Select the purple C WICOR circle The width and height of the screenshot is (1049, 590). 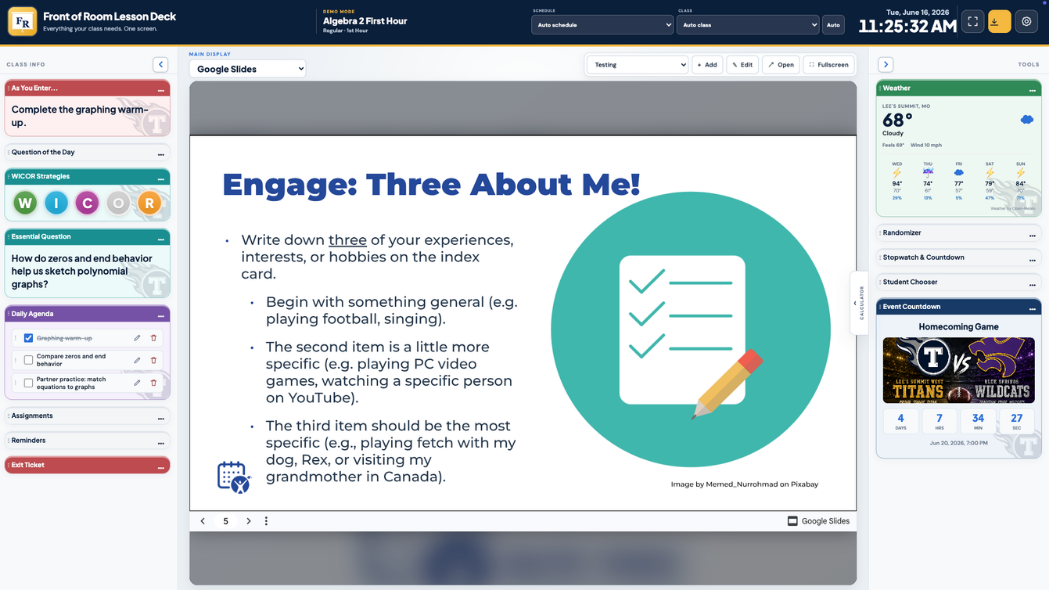click(87, 203)
